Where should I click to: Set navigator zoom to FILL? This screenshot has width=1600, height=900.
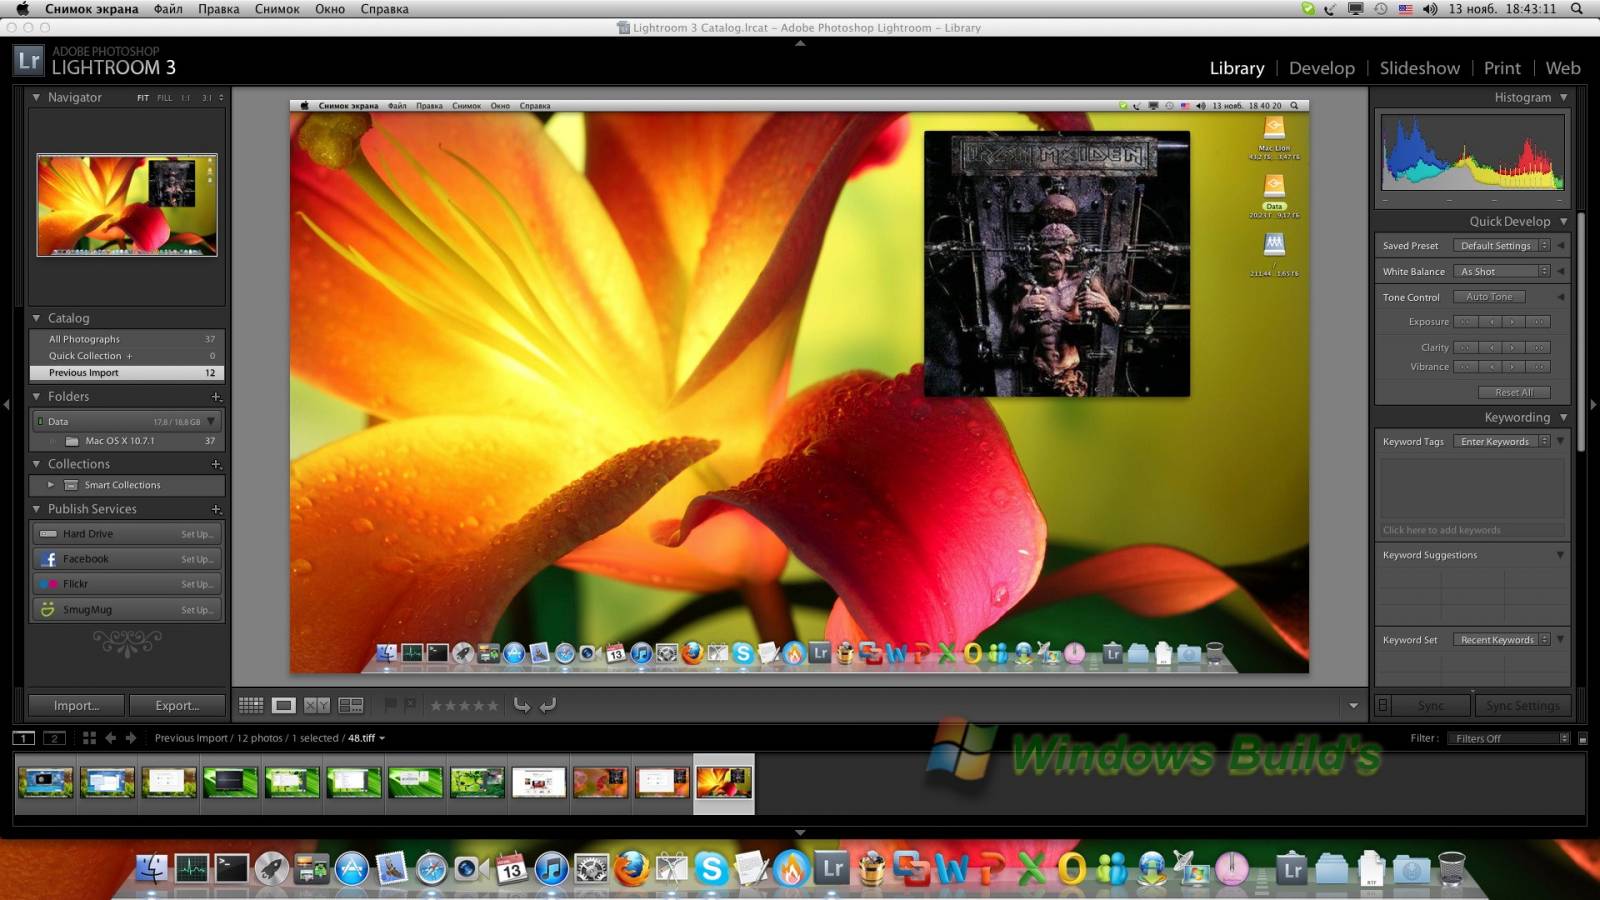pos(164,98)
